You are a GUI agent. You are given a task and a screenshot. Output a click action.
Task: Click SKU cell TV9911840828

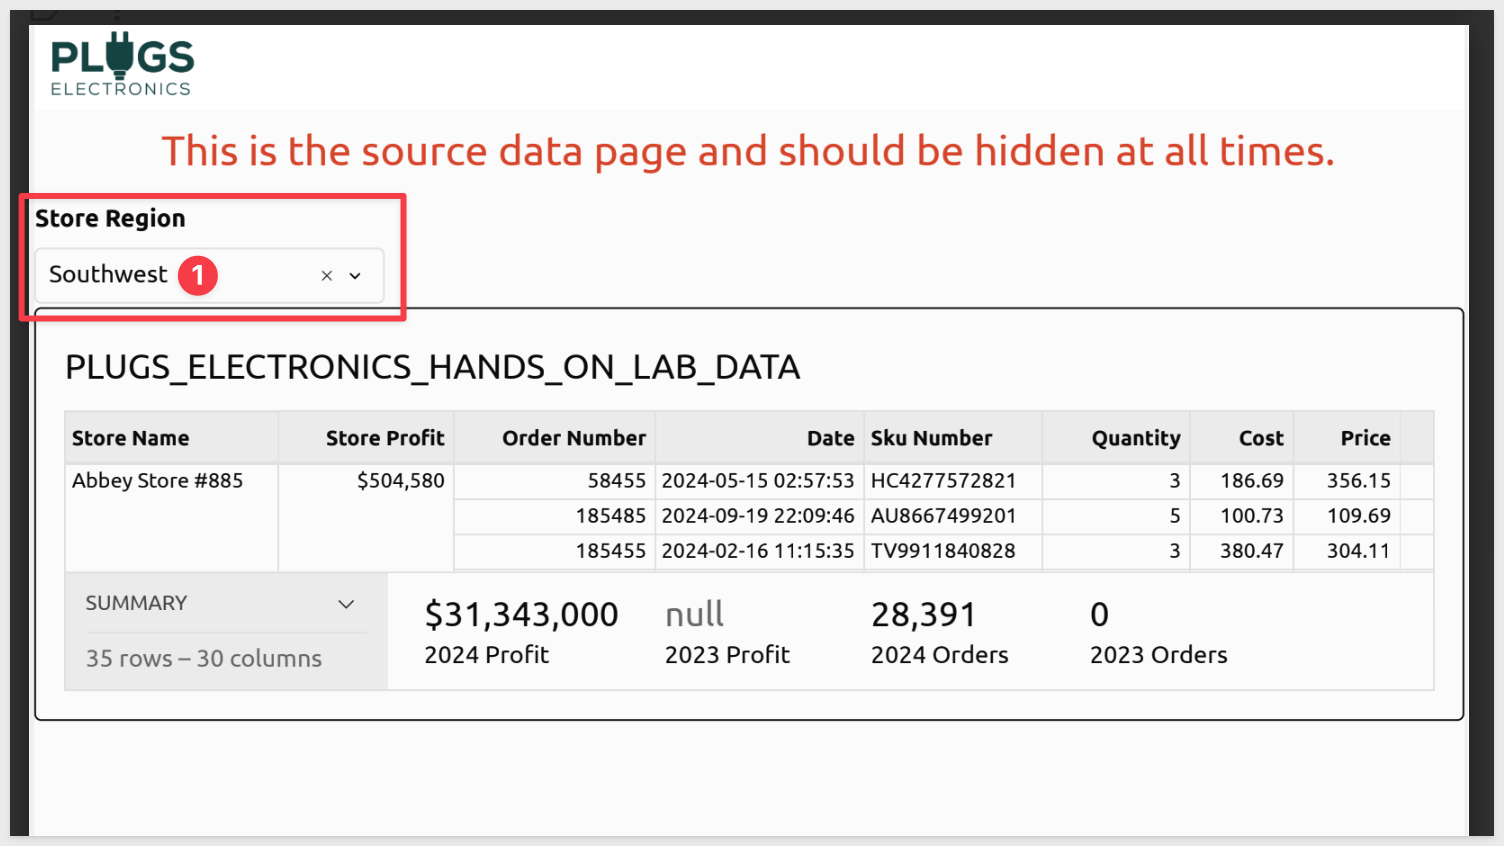tap(943, 551)
